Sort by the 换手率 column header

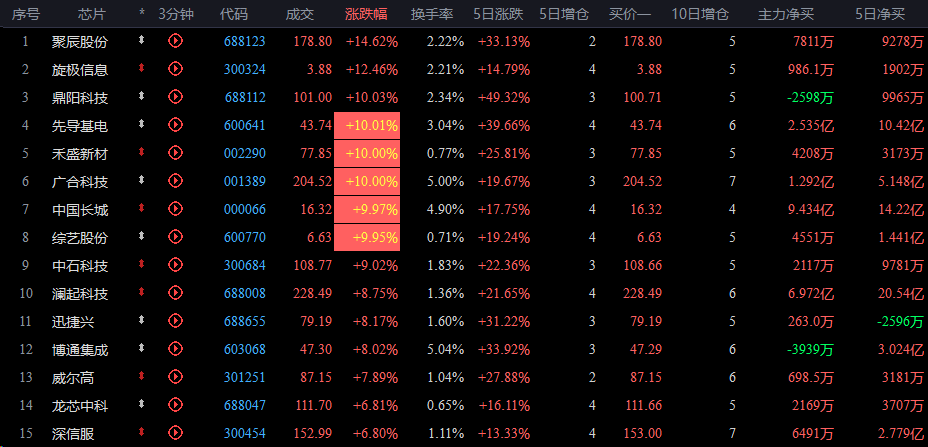pyautogui.click(x=432, y=14)
